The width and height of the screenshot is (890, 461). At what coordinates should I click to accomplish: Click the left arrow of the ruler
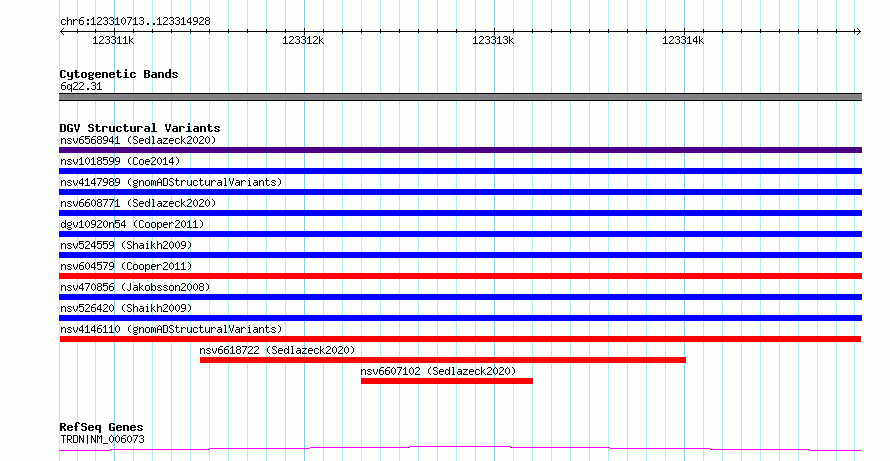point(62,32)
